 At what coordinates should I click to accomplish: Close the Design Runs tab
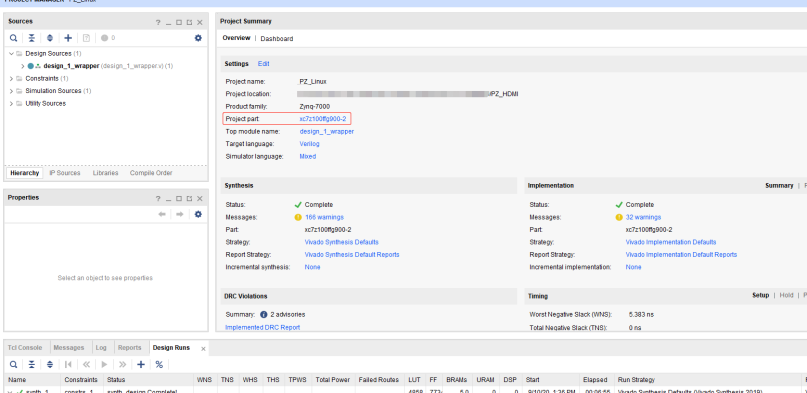[203, 349]
